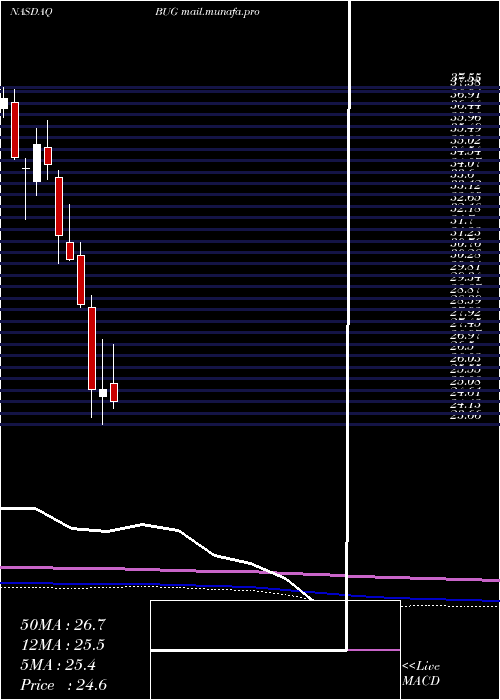Click the 50MA : 26.7 reading

(x=63, y=625)
